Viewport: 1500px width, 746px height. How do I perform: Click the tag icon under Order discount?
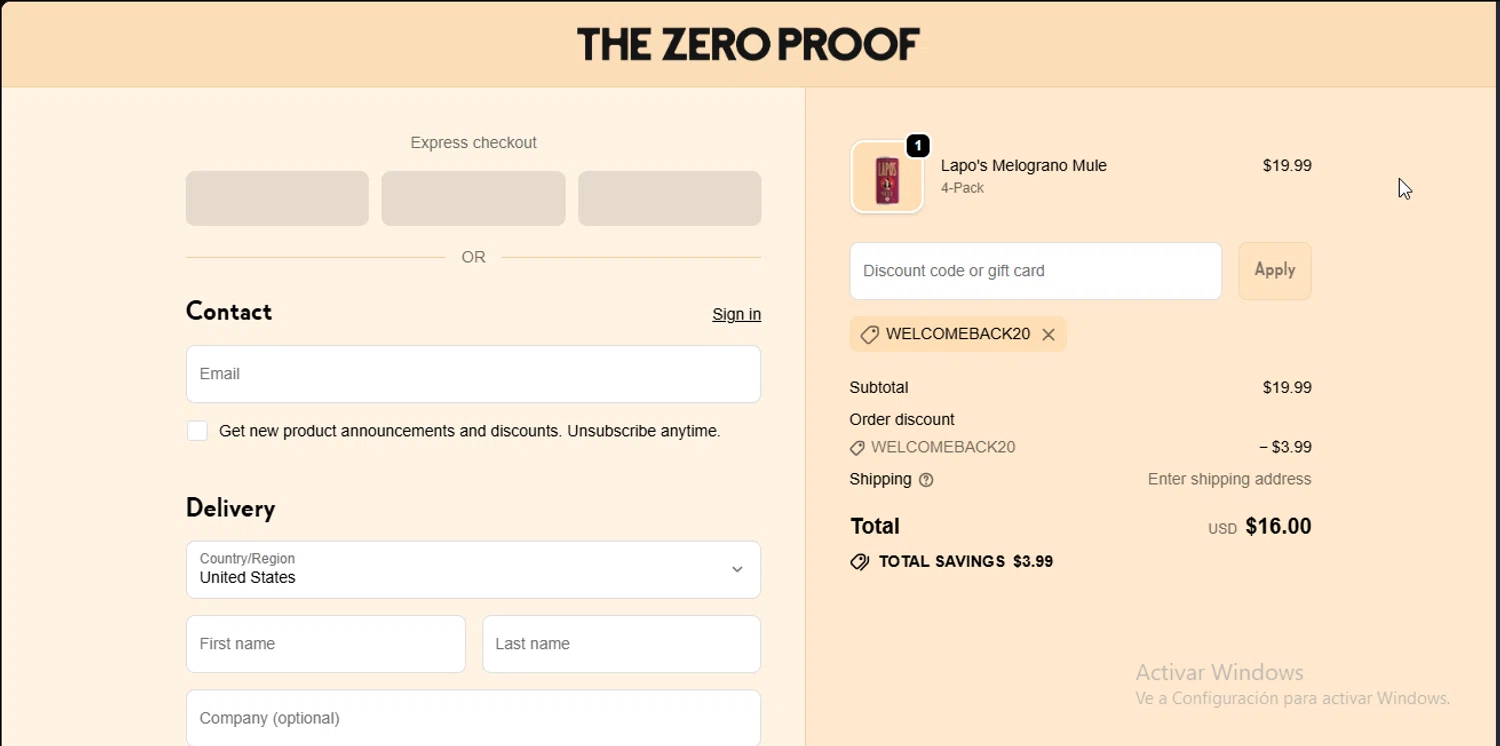(x=857, y=448)
